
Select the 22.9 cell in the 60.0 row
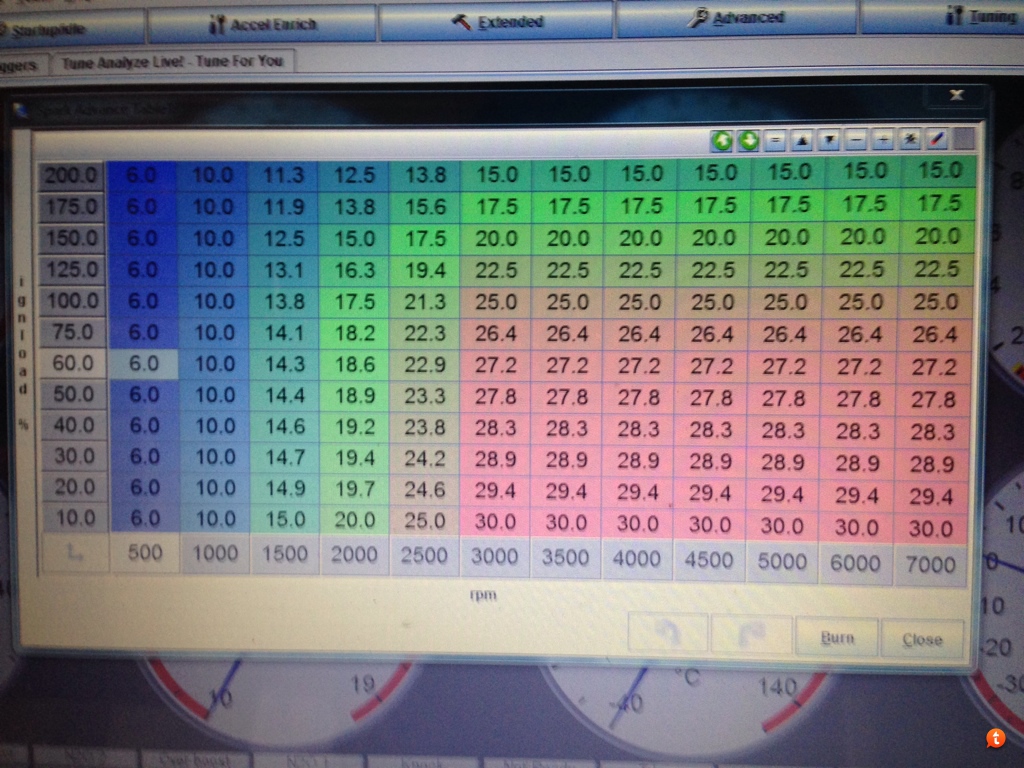click(426, 364)
